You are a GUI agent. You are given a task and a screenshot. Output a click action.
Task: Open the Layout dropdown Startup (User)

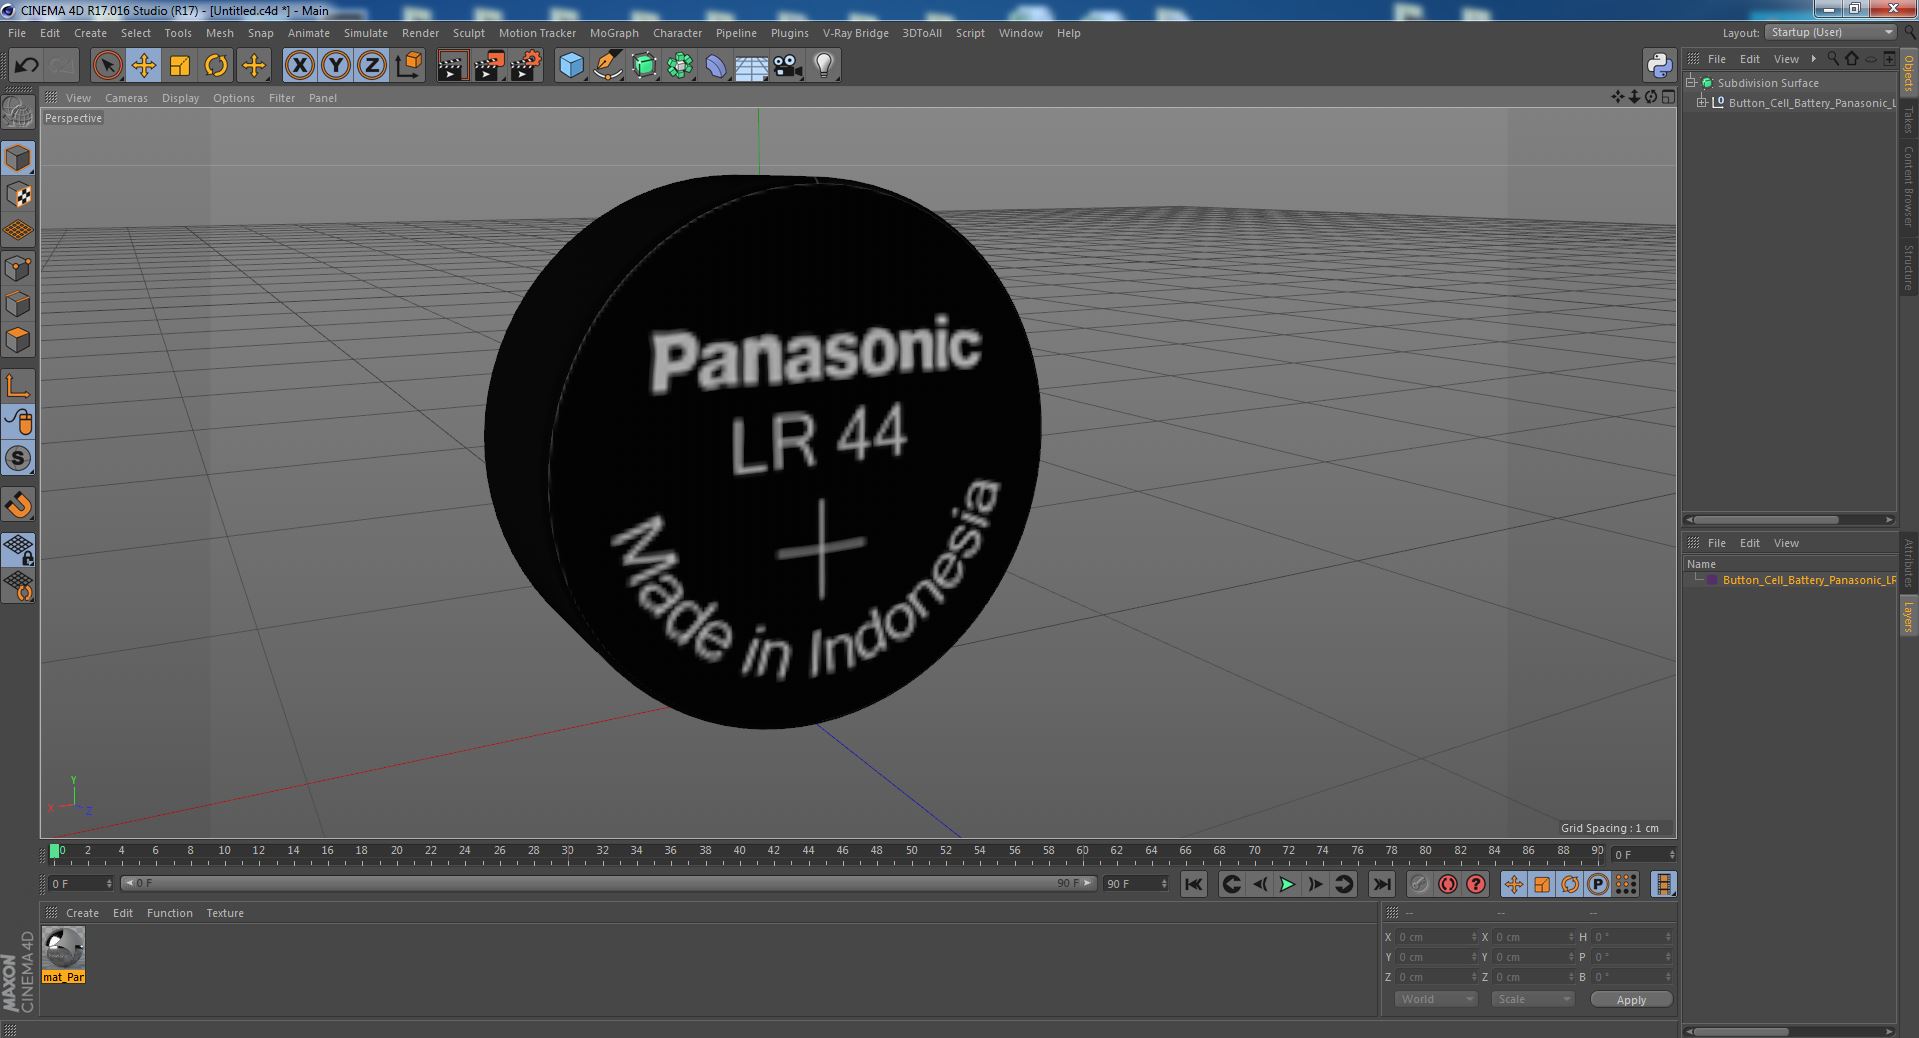(x=1830, y=32)
